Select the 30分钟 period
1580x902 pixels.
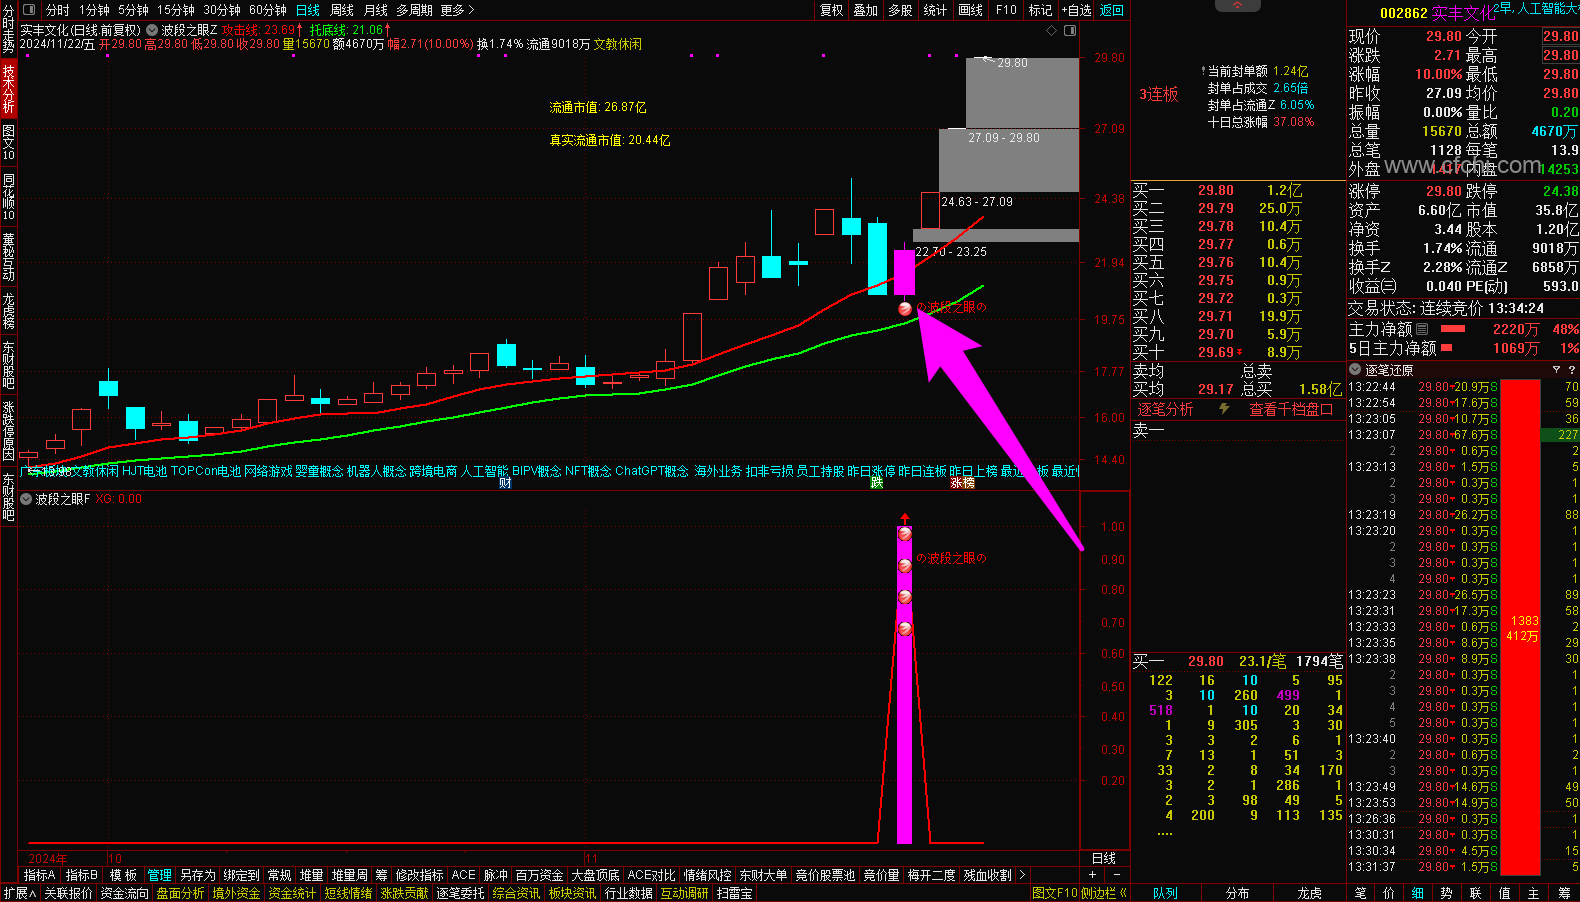pyautogui.click(x=223, y=10)
